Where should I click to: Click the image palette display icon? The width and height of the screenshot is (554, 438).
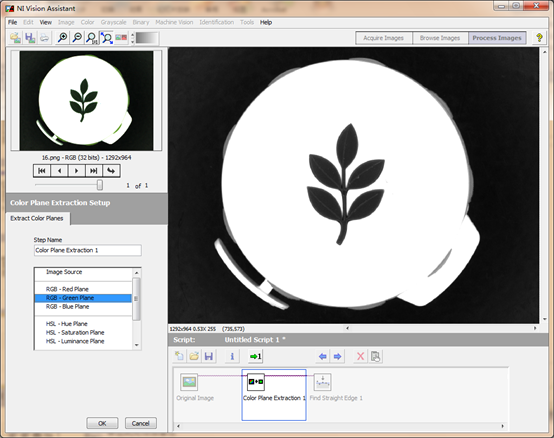pyautogui.click(x=121, y=37)
